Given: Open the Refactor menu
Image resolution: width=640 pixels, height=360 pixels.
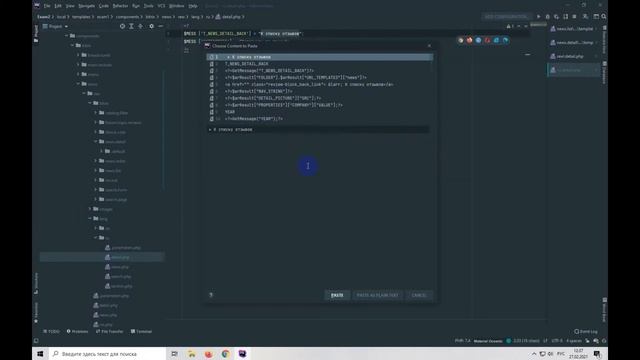Looking at the screenshot, I should 120,6.
